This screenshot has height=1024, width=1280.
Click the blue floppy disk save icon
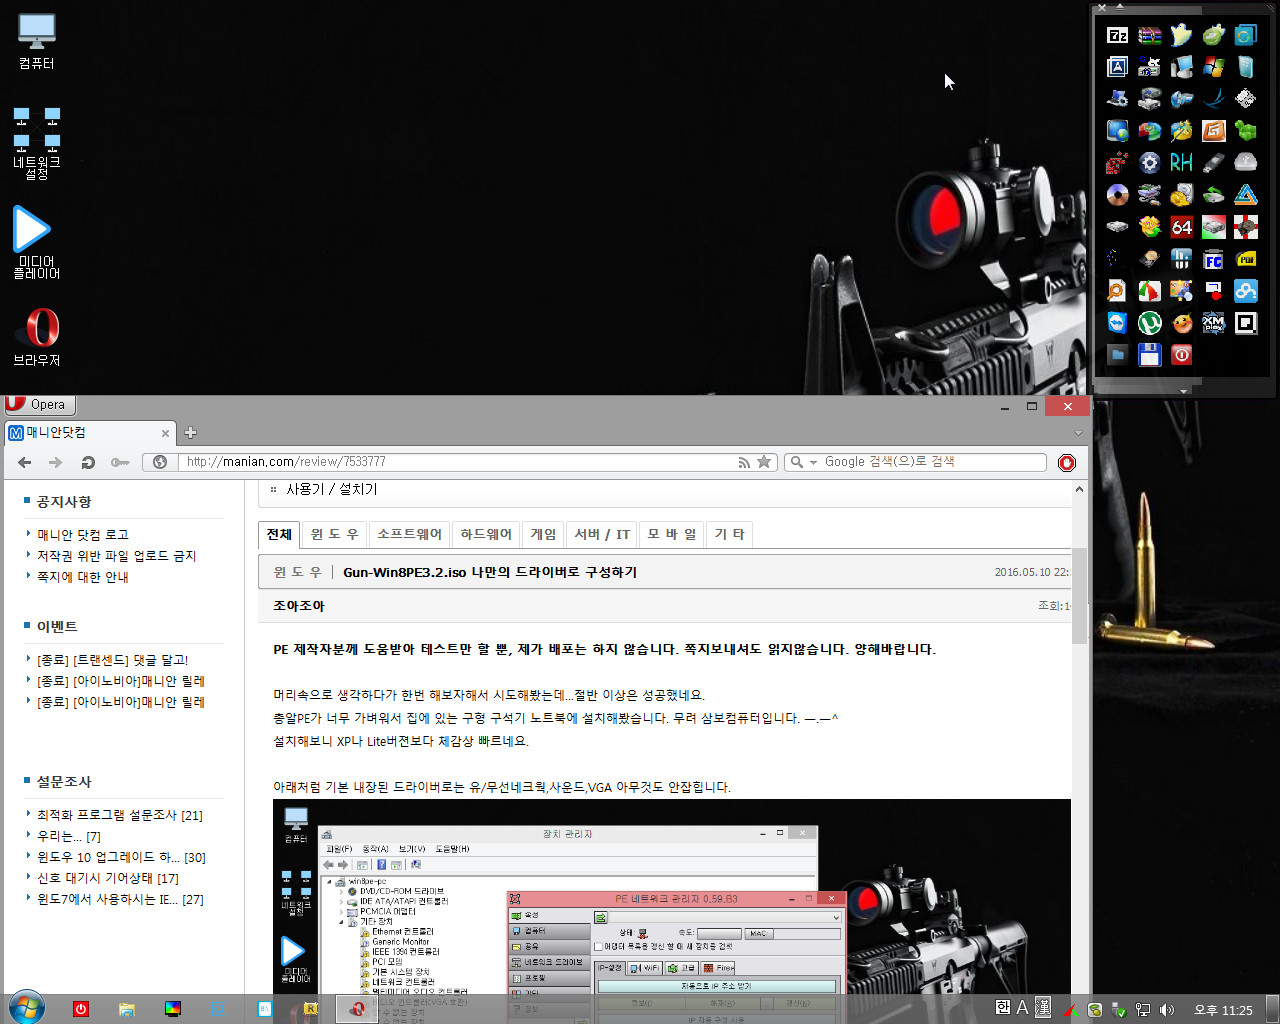(x=1149, y=355)
